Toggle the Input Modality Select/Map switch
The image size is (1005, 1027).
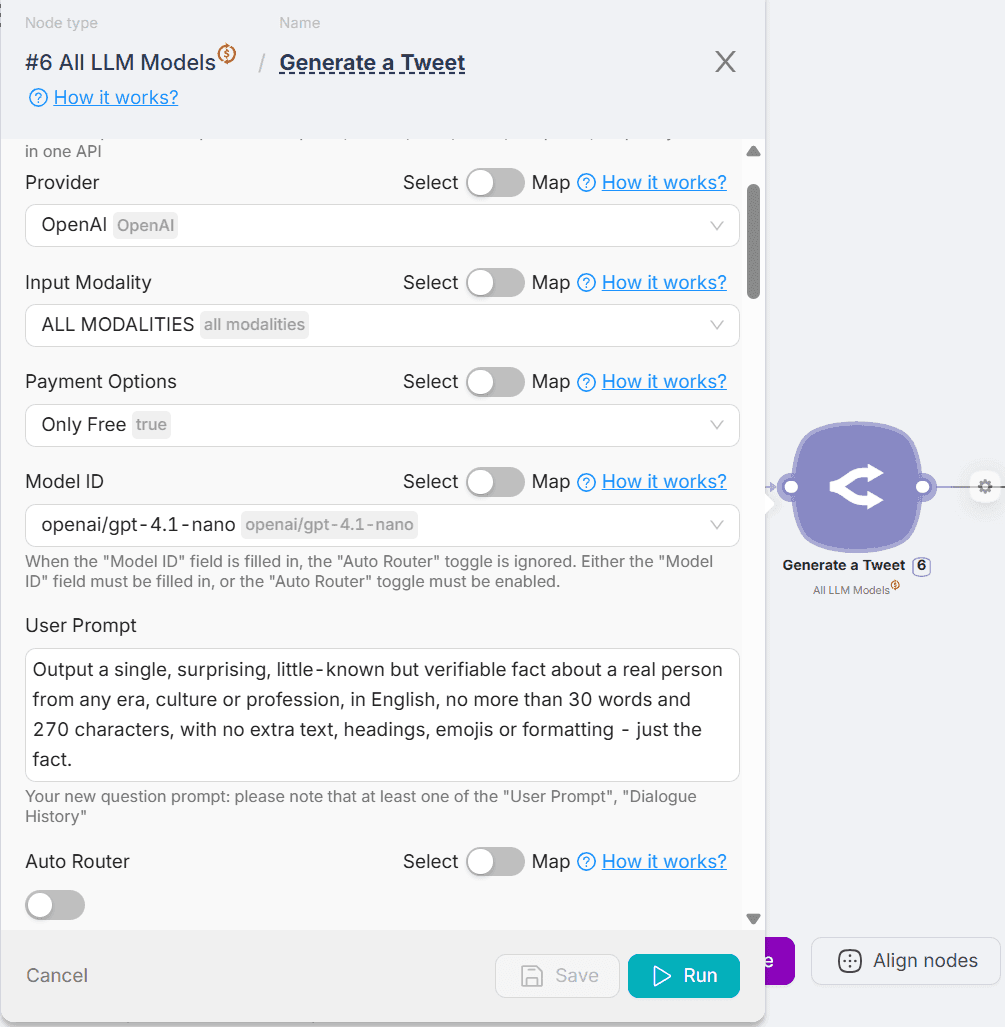495,282
